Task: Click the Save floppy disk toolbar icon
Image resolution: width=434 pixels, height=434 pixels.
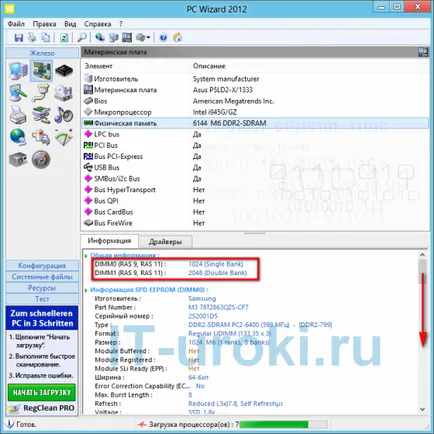Action: [x=19, y=37]
